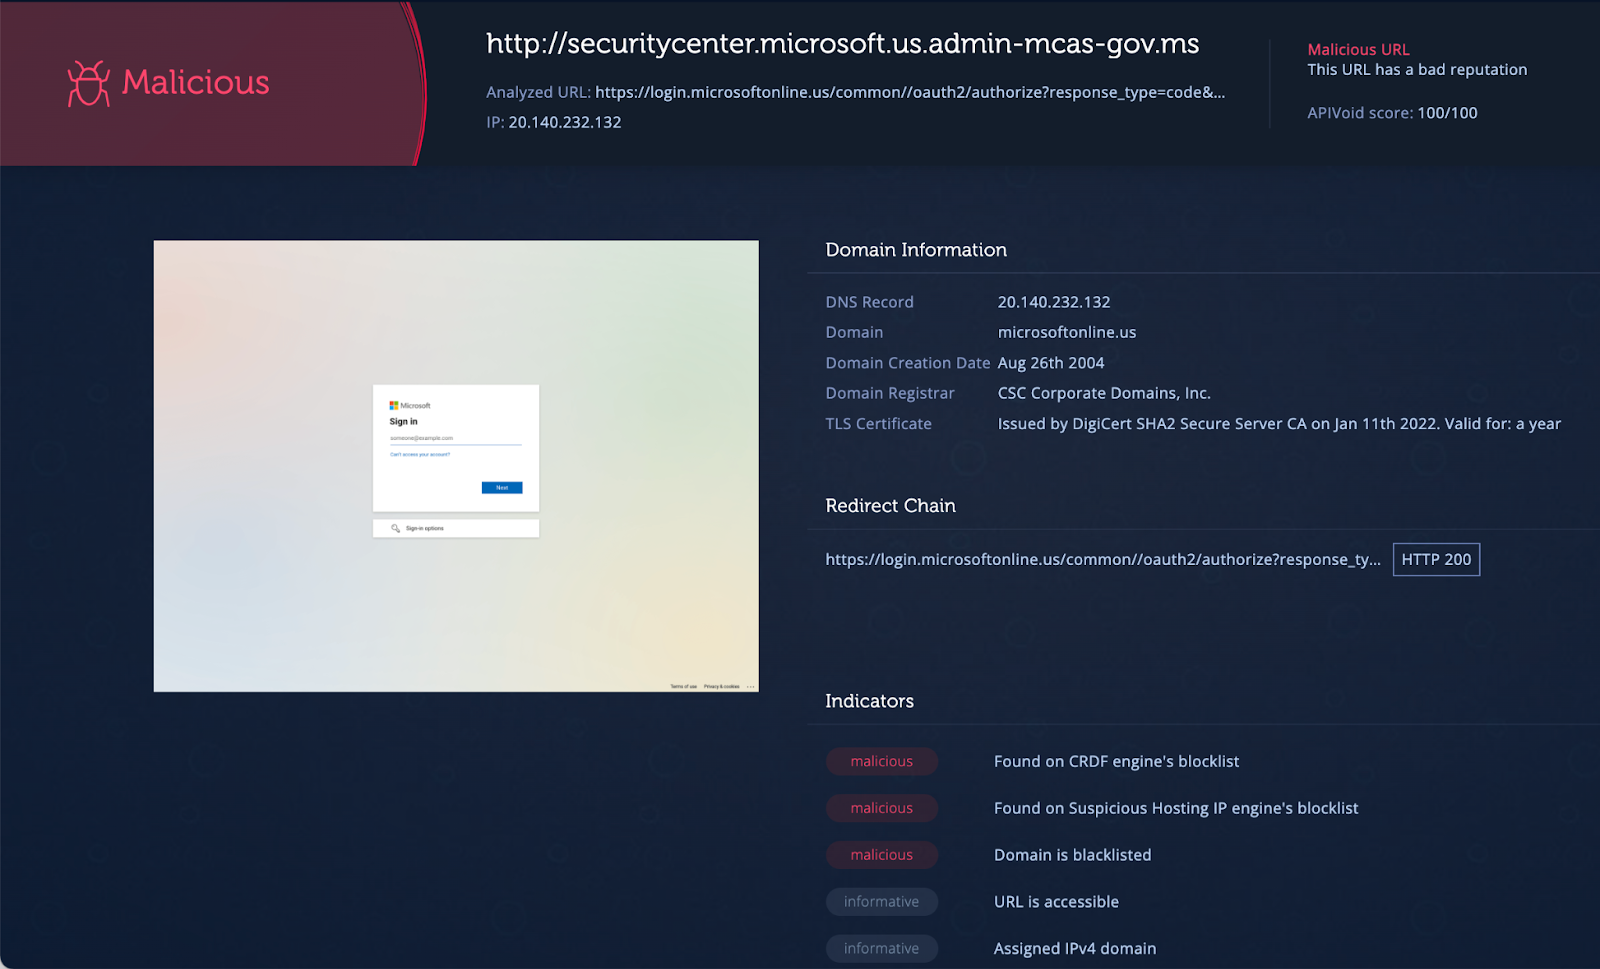Viewport: 1600px width, 969px height.
Task: Click malicious badge beside Domain is blacklisted
Action: click(x=882, y=855)
